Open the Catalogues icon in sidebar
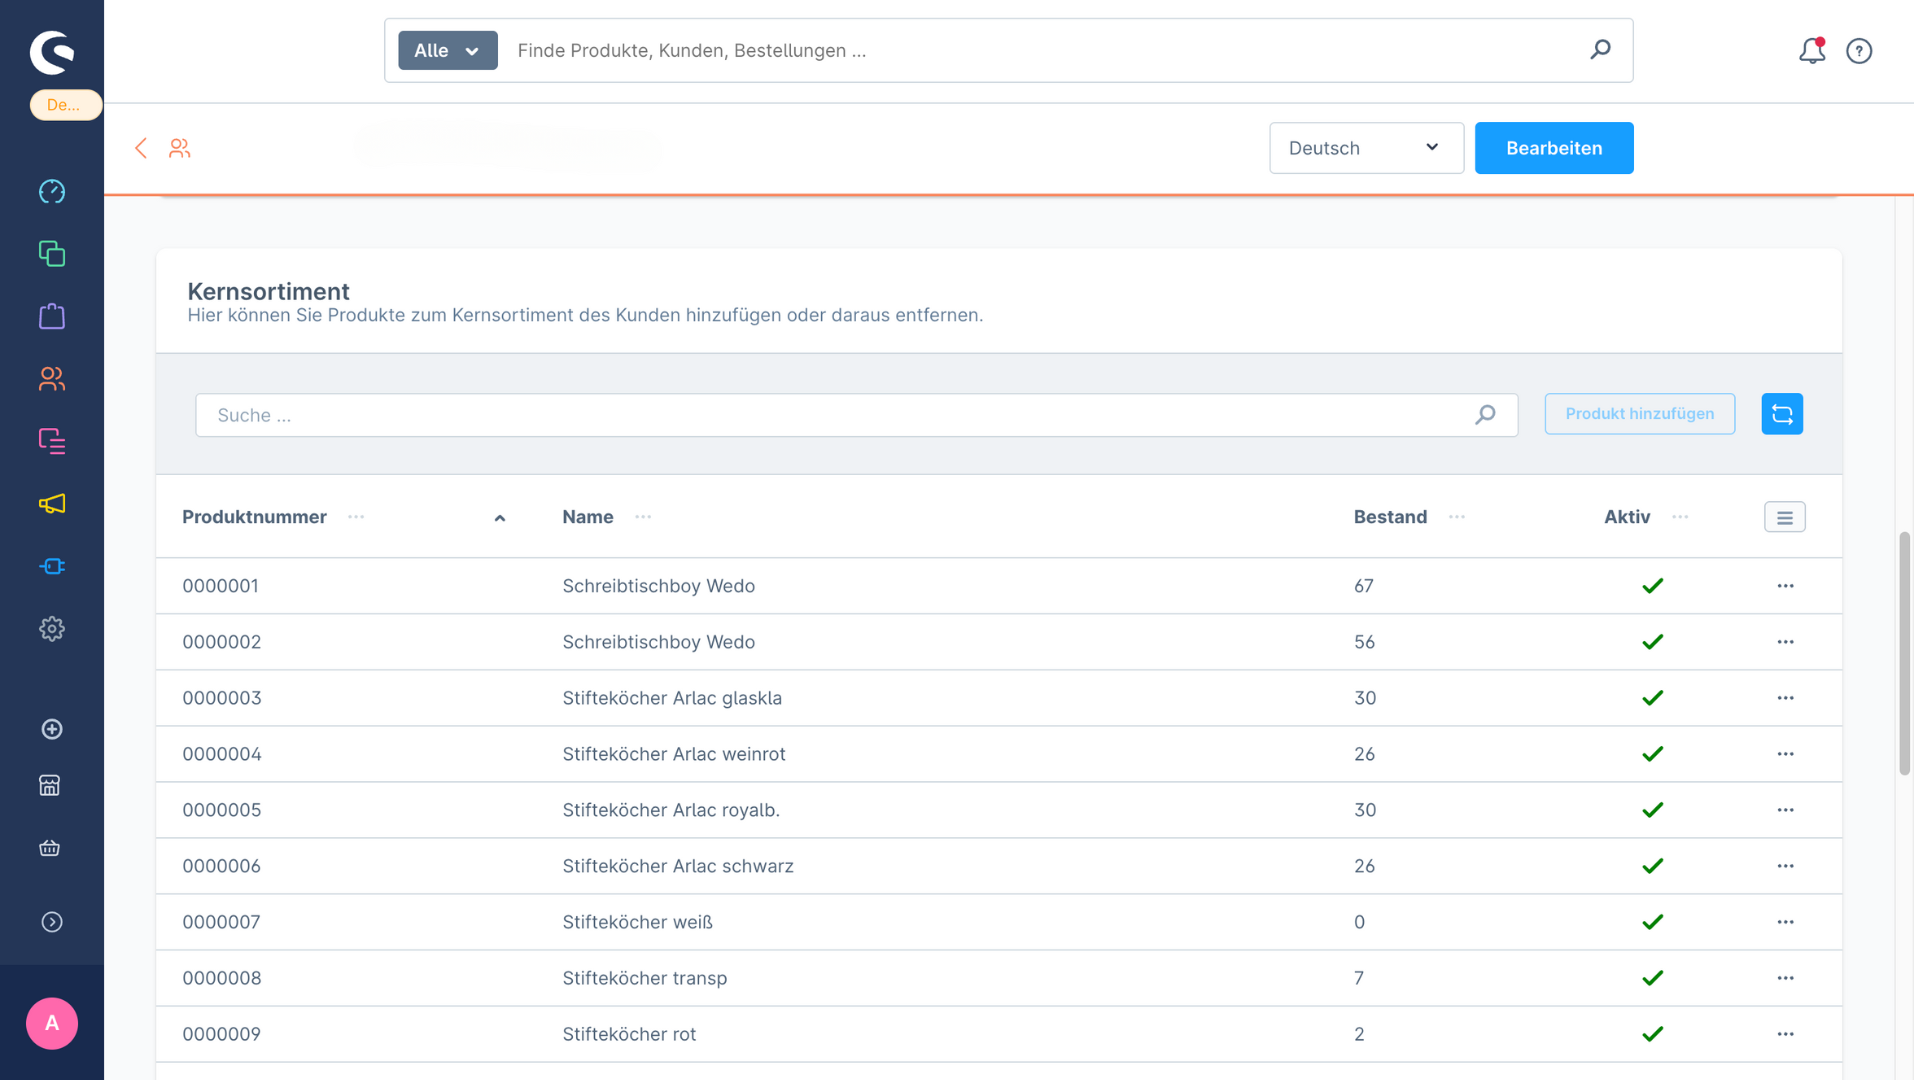Image resolution: width=1920 pixels, height=1080 pixels. click(52, 254)
